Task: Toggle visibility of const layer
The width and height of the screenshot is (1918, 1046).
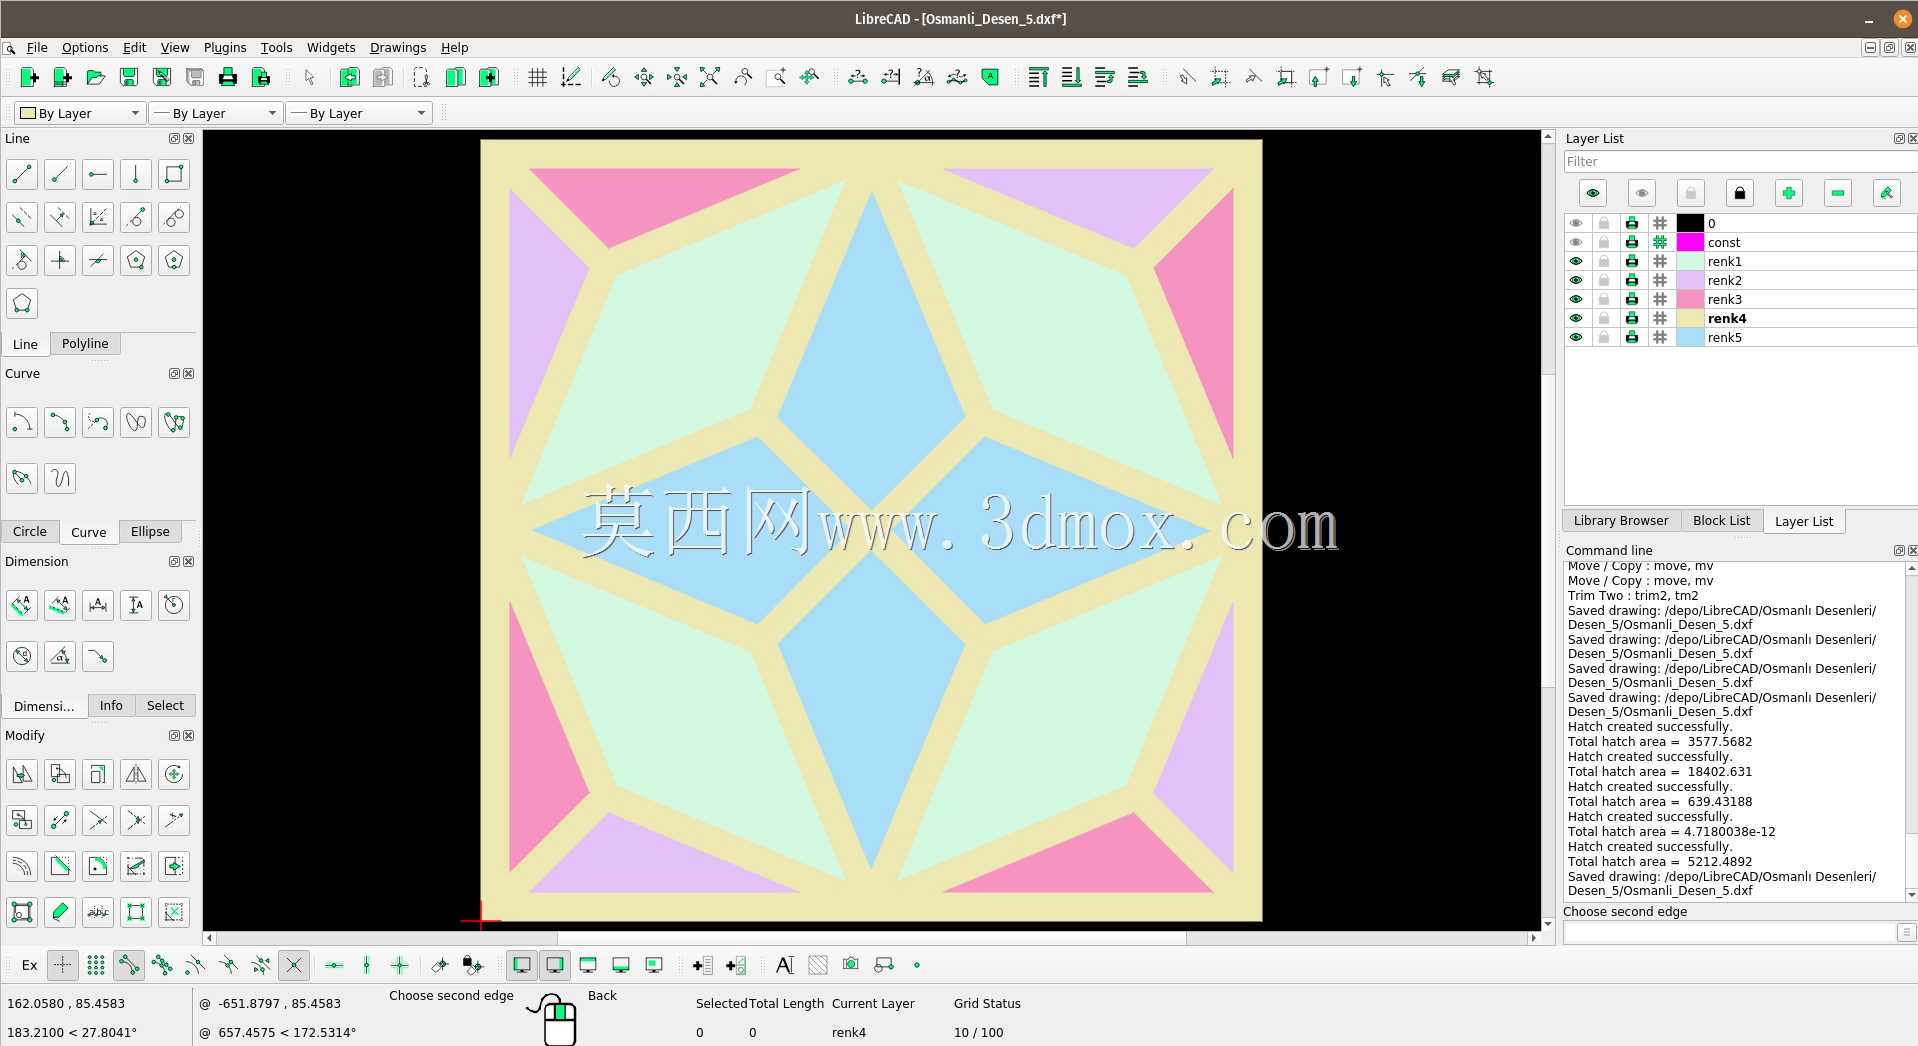Action: pyautogui.click(x=1576, y=242)
